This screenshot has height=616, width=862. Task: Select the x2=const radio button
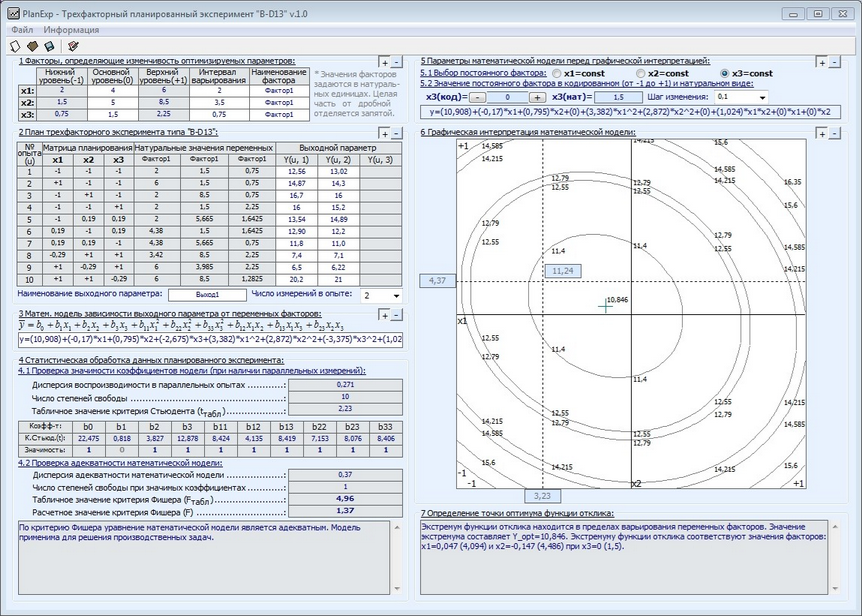[640, 73]
